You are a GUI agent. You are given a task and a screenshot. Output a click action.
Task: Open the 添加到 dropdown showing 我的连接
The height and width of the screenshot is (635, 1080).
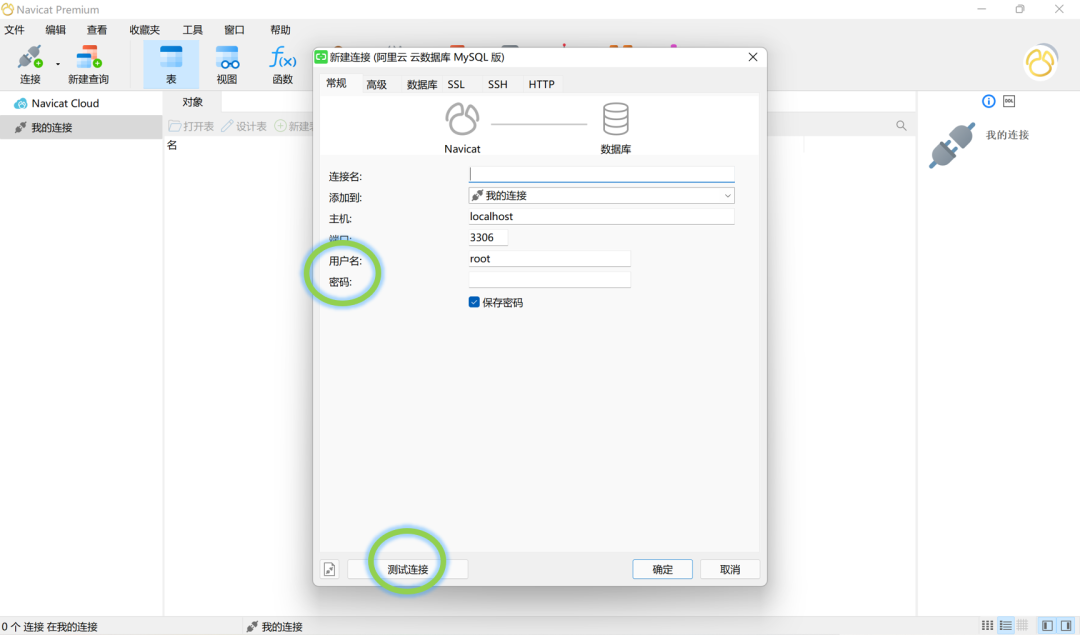pyautogui.click(x=601, y=196)
